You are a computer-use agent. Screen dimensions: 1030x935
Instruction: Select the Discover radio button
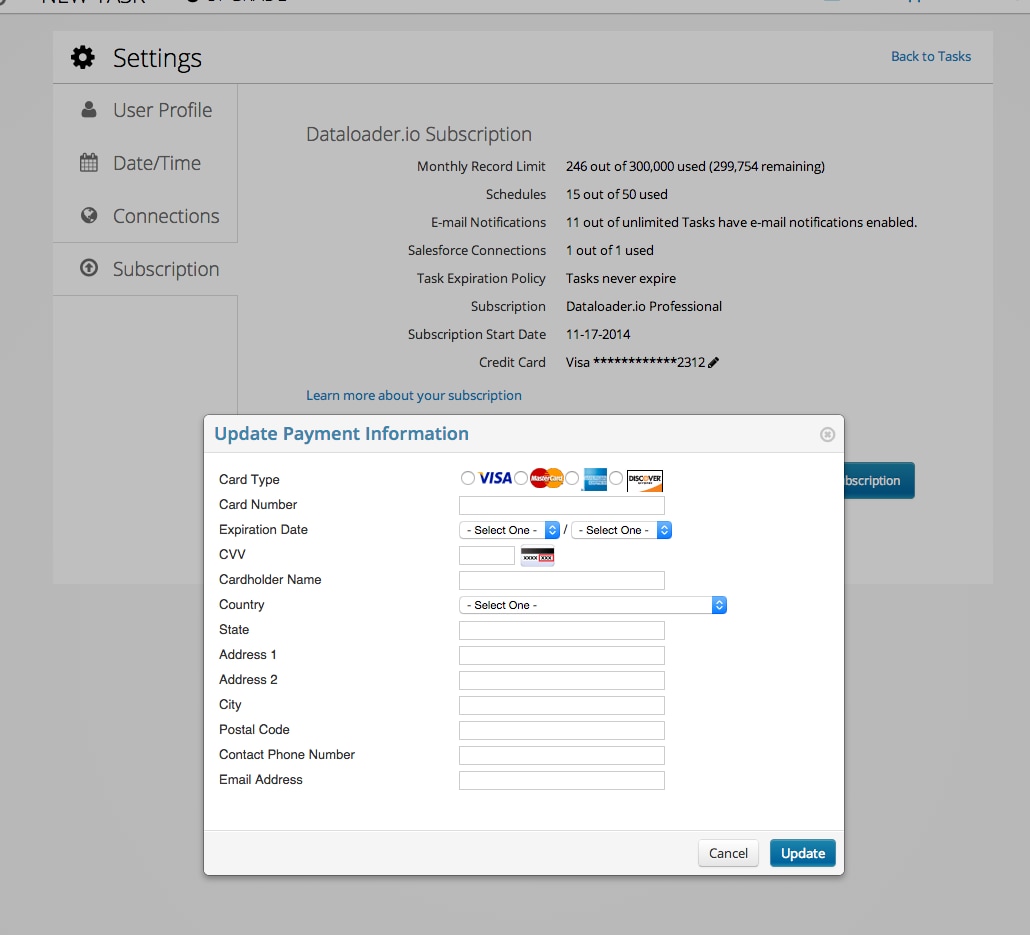(x=616, y=478)
